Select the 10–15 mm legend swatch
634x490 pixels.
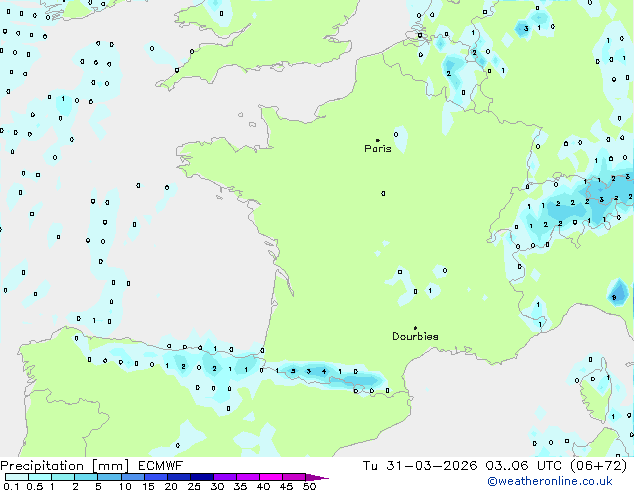click(x=132, y=477)
